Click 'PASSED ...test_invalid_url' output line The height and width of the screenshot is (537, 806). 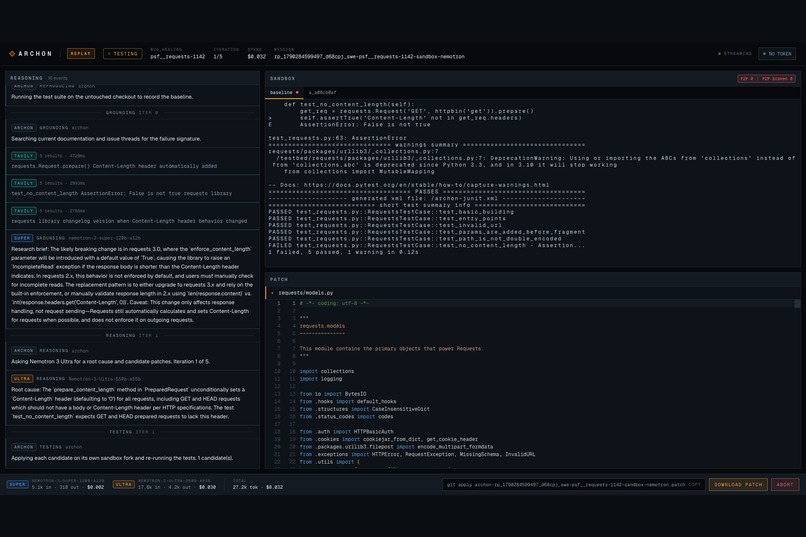point(385,225)
